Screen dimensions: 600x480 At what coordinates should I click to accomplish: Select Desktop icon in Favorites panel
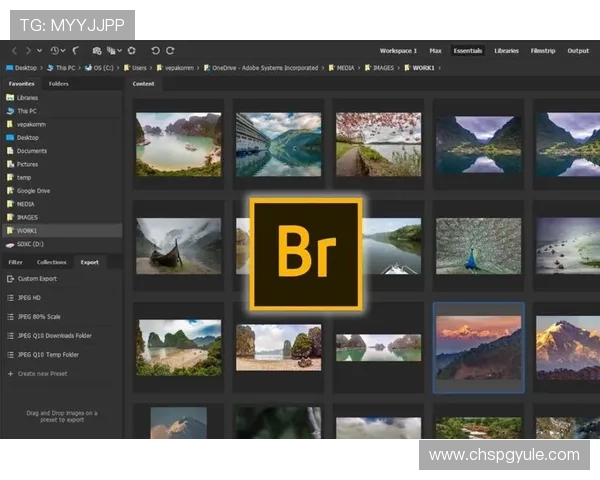[x=10, y=137]
